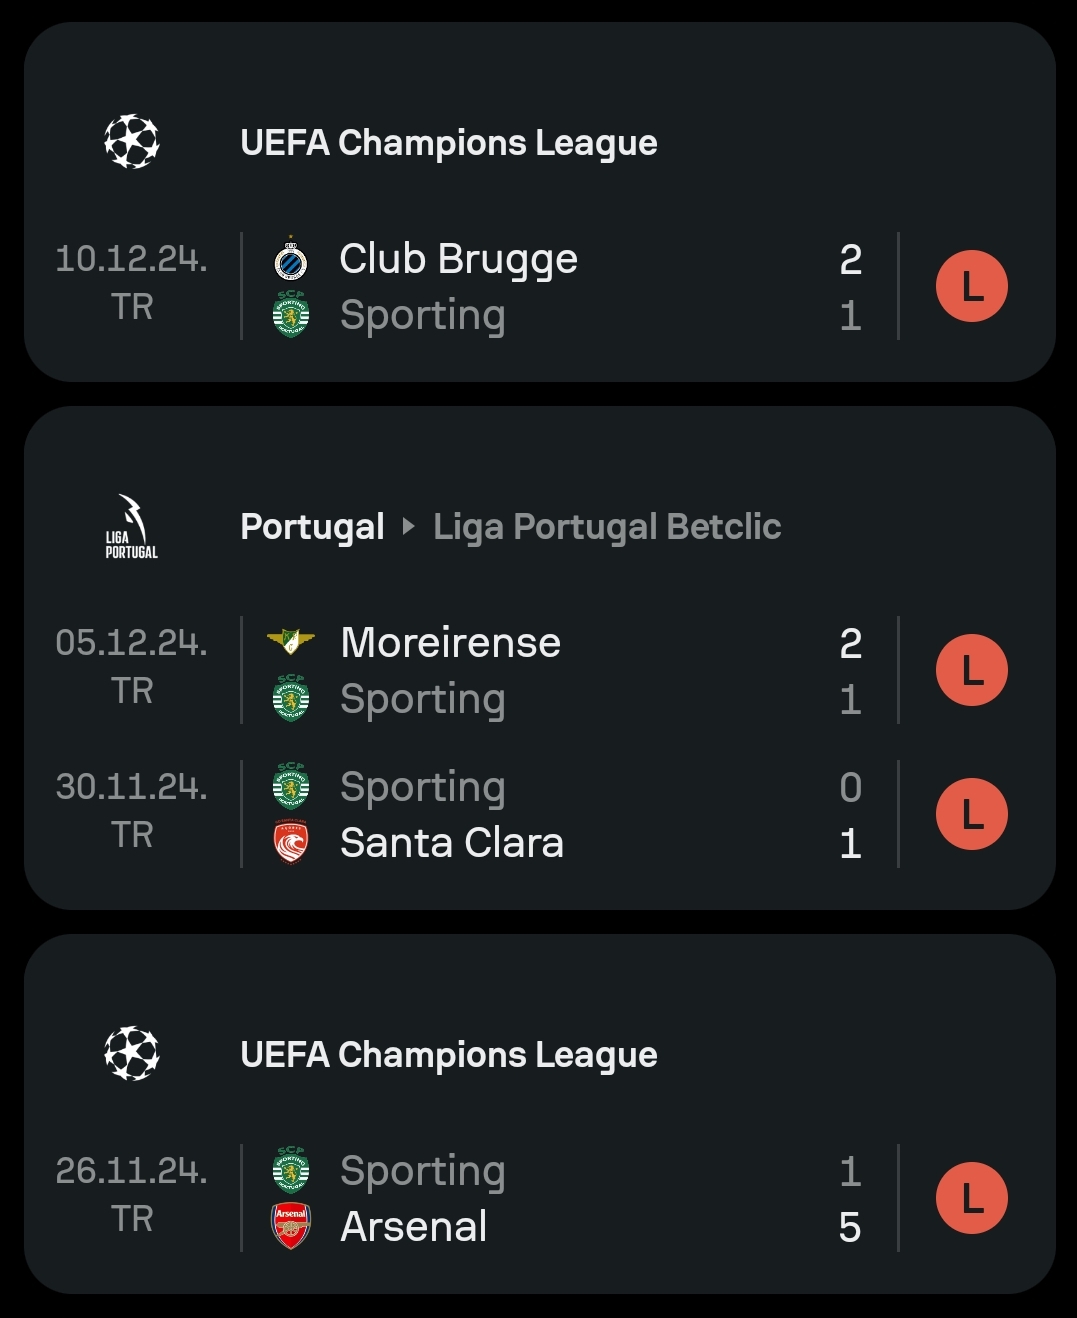Click Champions League ball logo in bottom card

click(x=132, y=1054)
